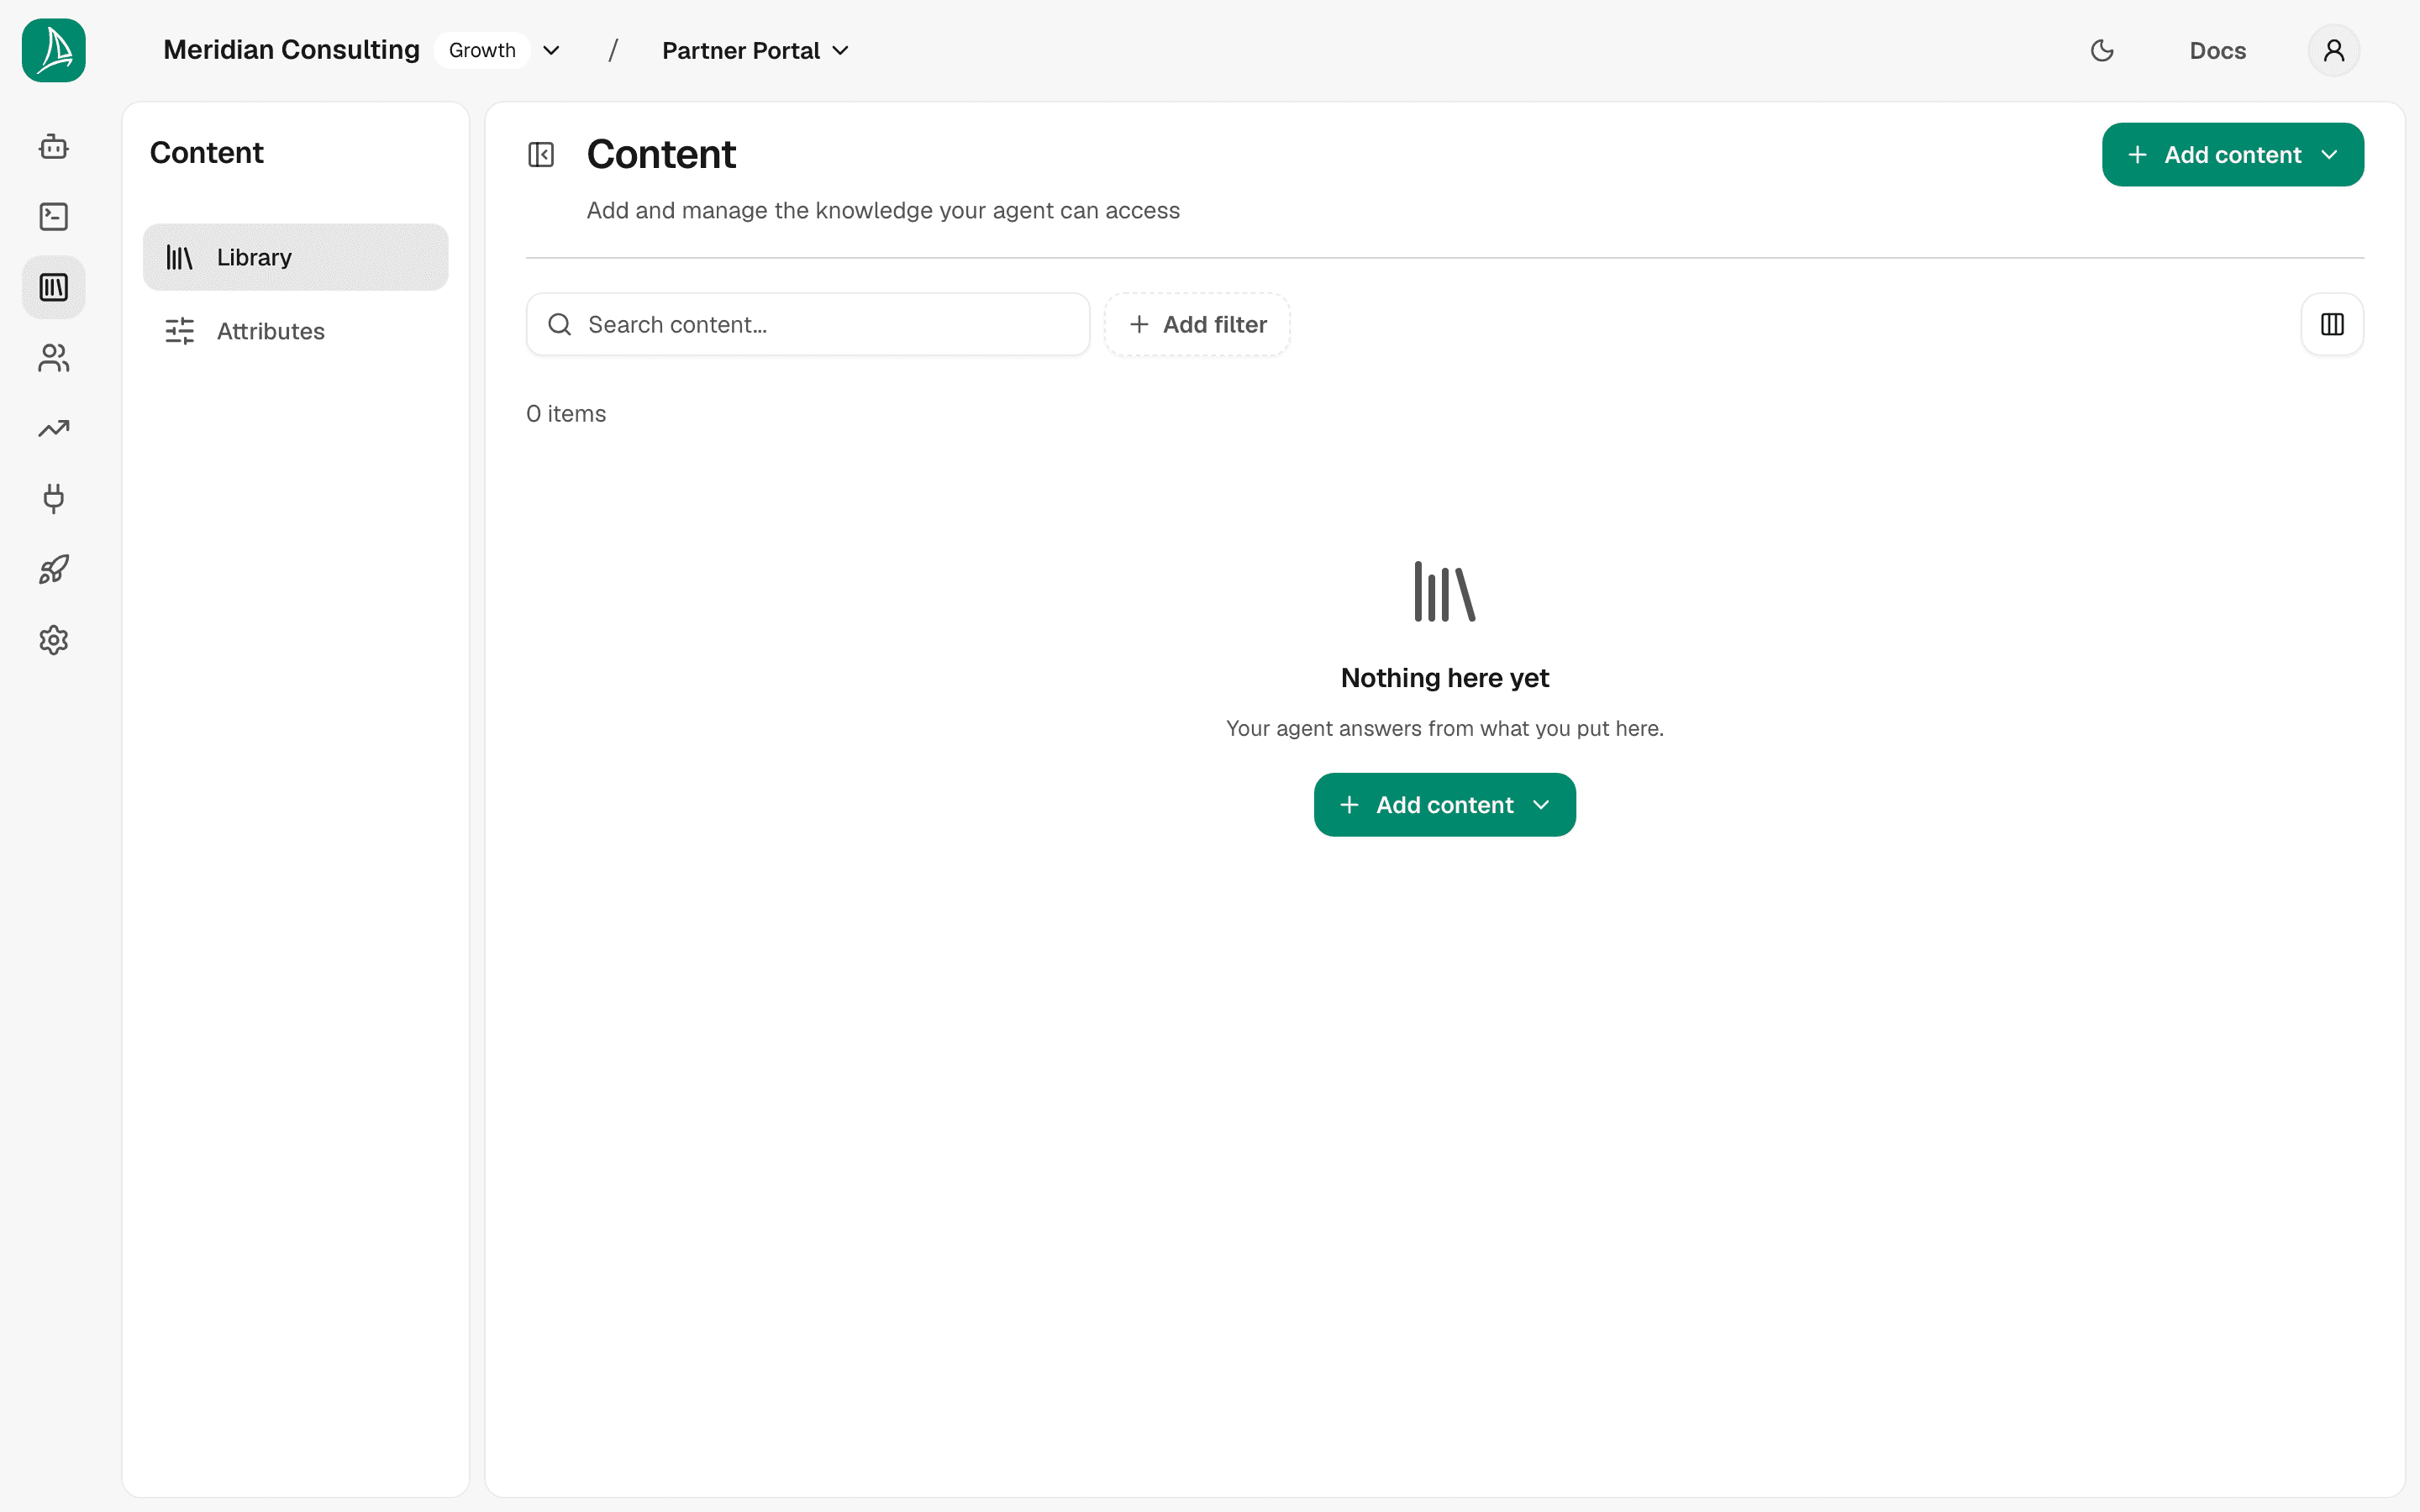Viewport: 2420px width, 1512px height.
Task: Click the Growth plan badge
Action: (482, 50)
